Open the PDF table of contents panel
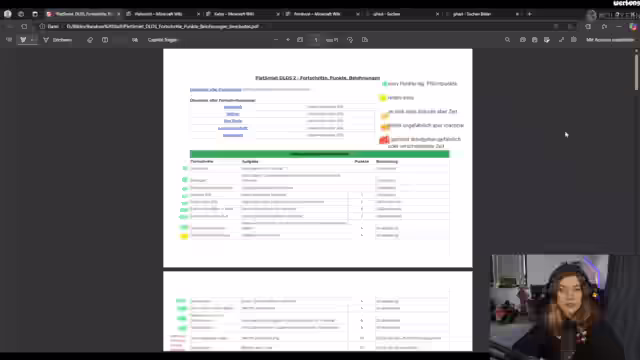This screenshot has height=360, width=640. coord(9,40)
